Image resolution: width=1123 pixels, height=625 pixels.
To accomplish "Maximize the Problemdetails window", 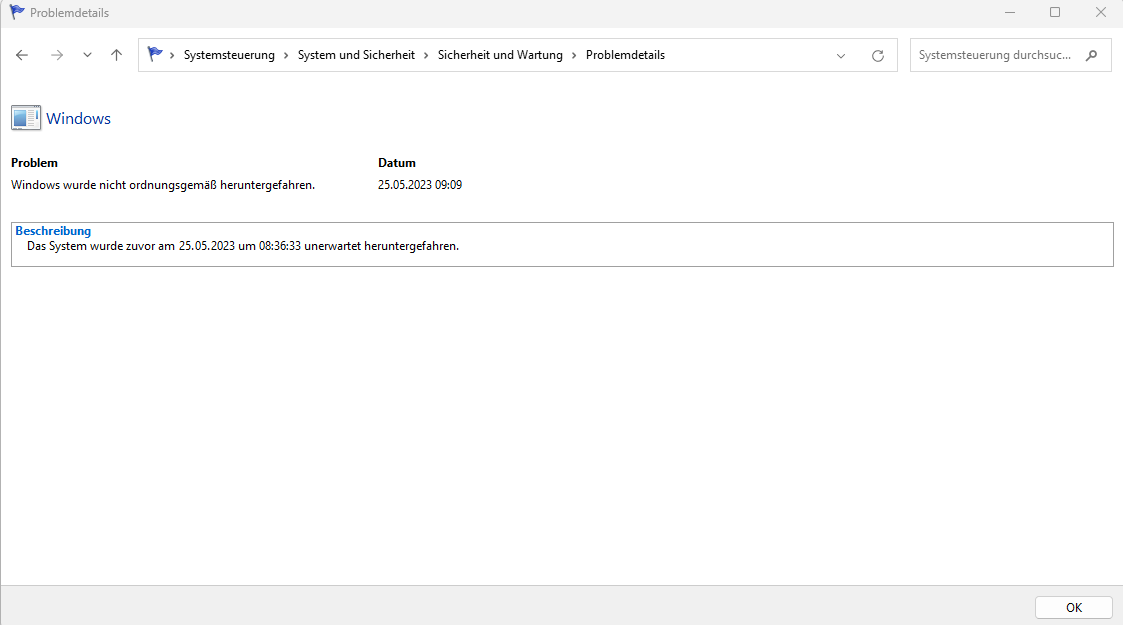I will 1055,12.
